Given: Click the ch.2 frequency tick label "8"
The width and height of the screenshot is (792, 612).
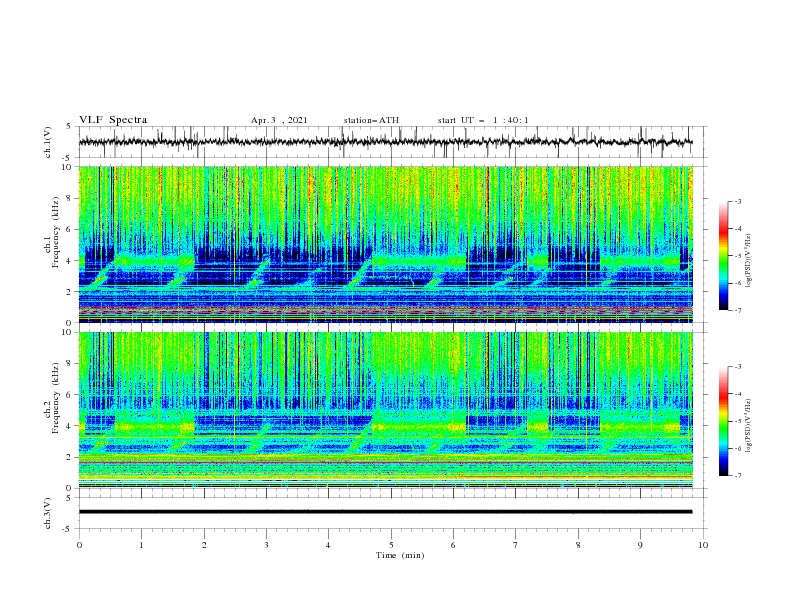Looking at the screenshot, I should click(69, 364).
